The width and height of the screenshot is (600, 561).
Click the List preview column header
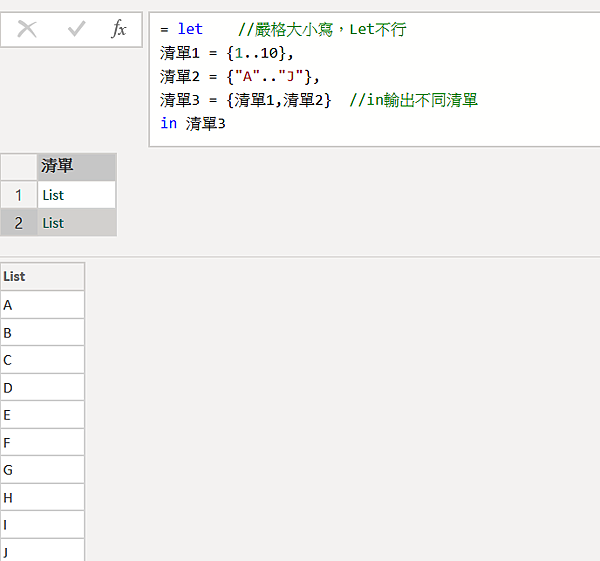click(42, 276)
